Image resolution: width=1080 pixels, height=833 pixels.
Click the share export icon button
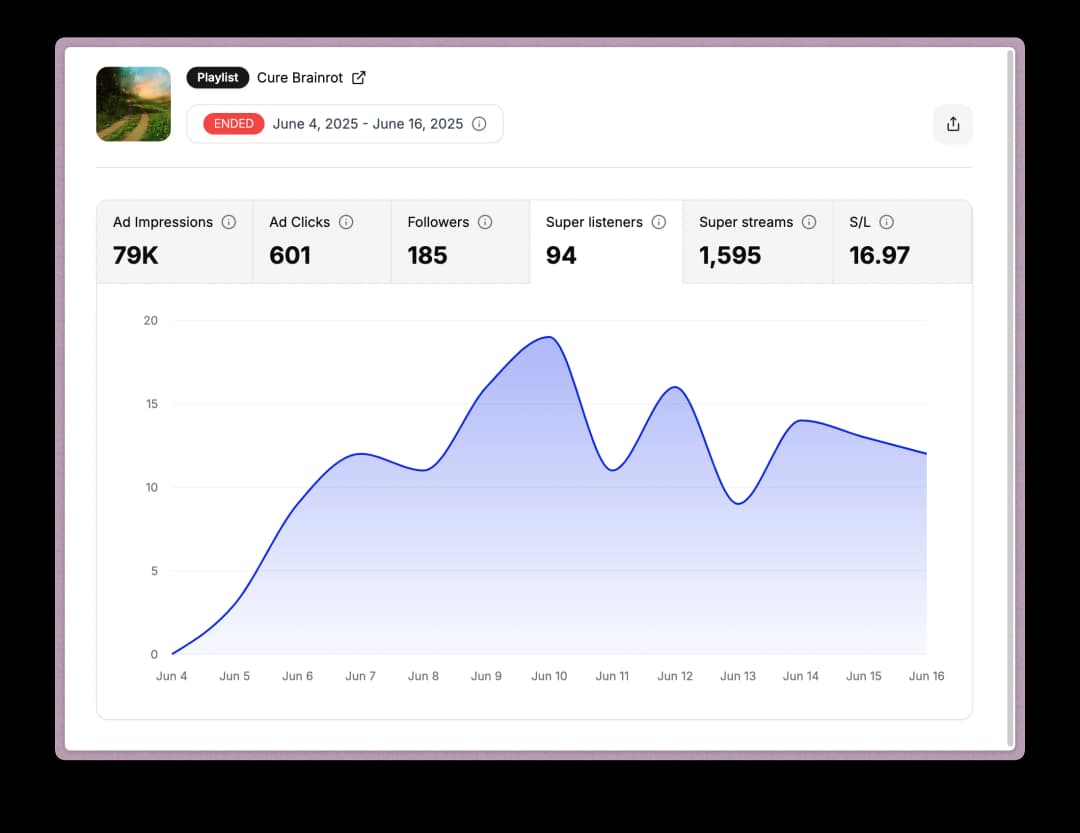pyautogui.click(x=953, y=124)
